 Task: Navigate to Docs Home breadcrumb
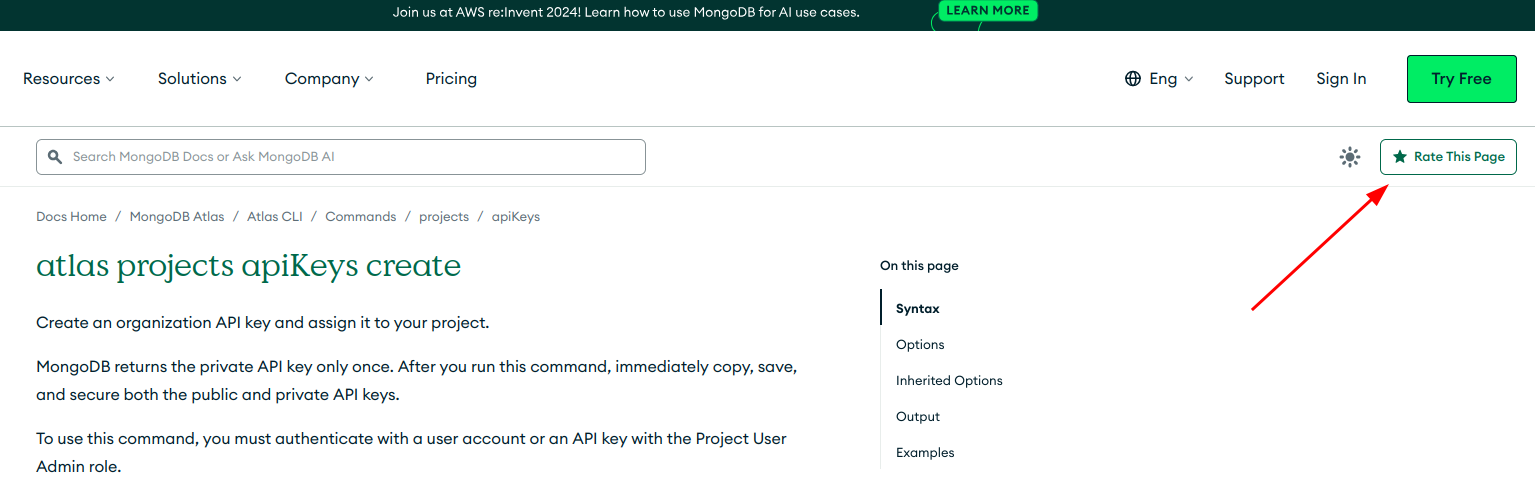click(x=71, y=217)
